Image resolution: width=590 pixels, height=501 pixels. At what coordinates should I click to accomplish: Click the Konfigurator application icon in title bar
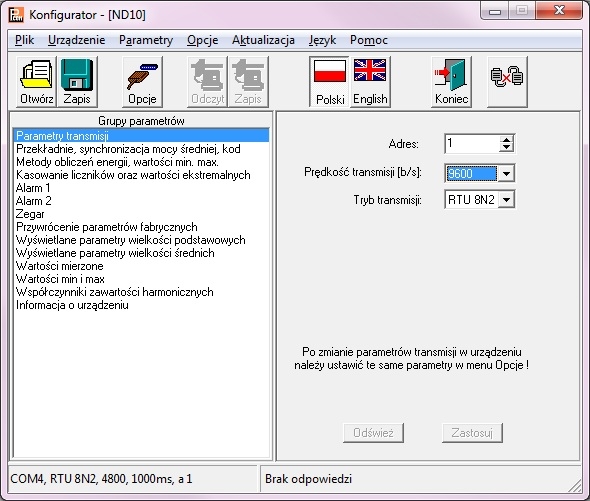pos(16,15)
